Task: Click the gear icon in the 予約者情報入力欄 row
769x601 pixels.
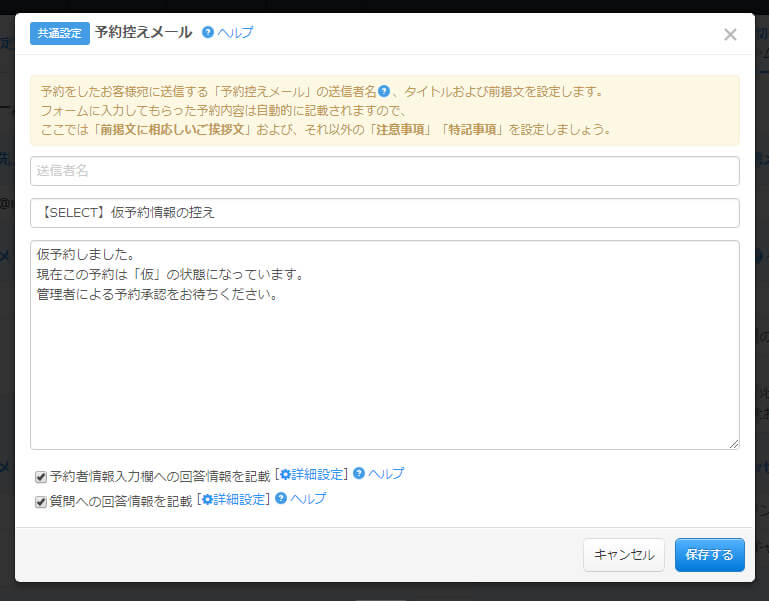Action: click(x=285, y=474)
